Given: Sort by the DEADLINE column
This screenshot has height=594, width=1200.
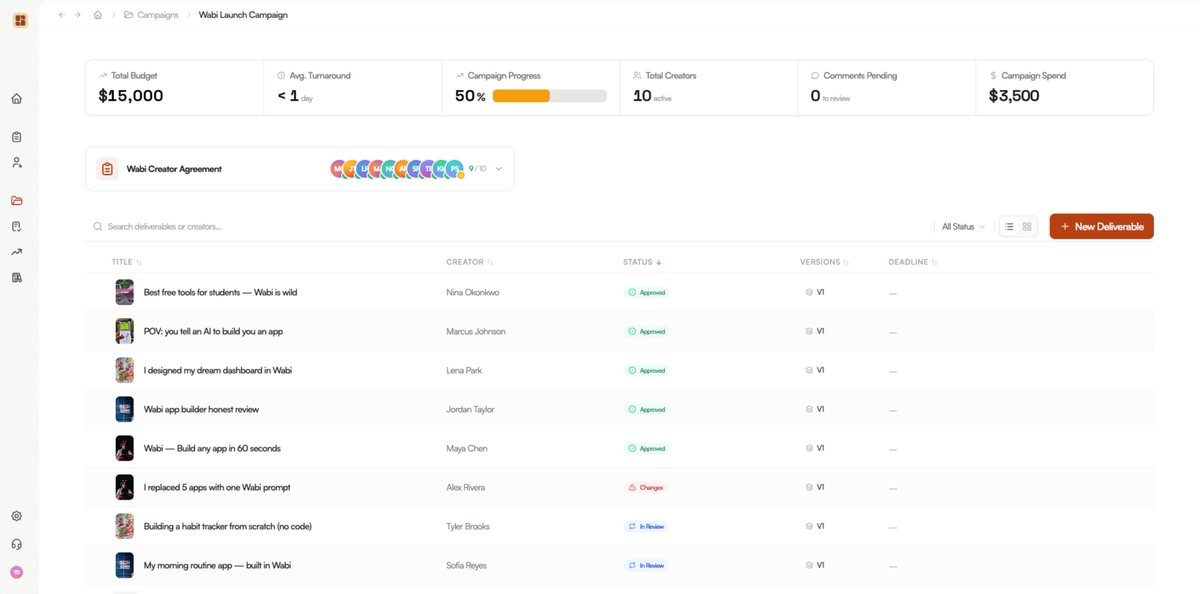Looking at the screenshot, I should pos(913,262).
